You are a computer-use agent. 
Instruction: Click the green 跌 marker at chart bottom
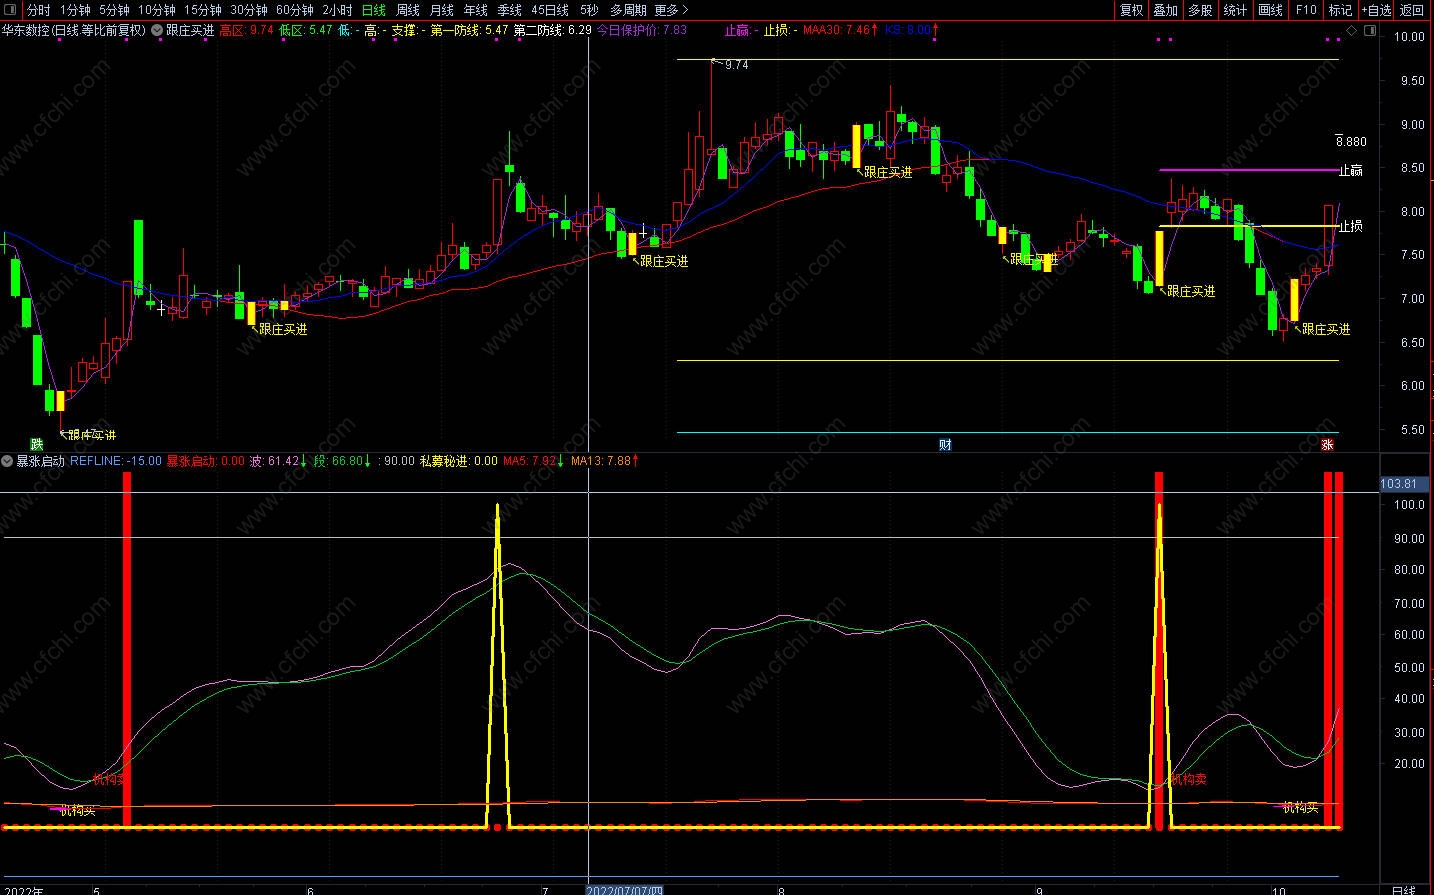37,445
